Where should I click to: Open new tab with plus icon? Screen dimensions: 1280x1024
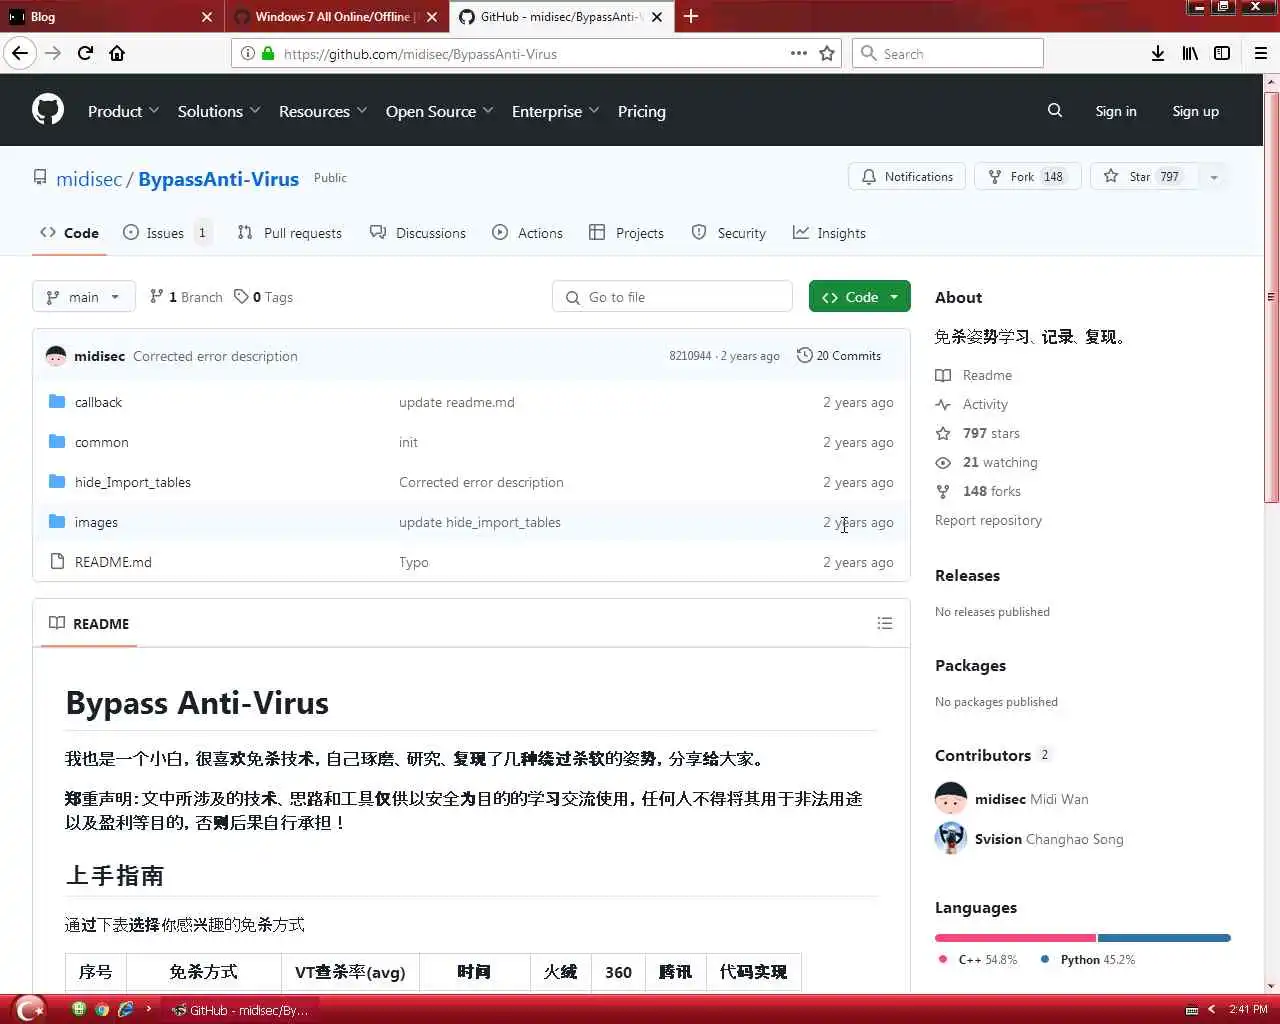(x=691, y=16)
